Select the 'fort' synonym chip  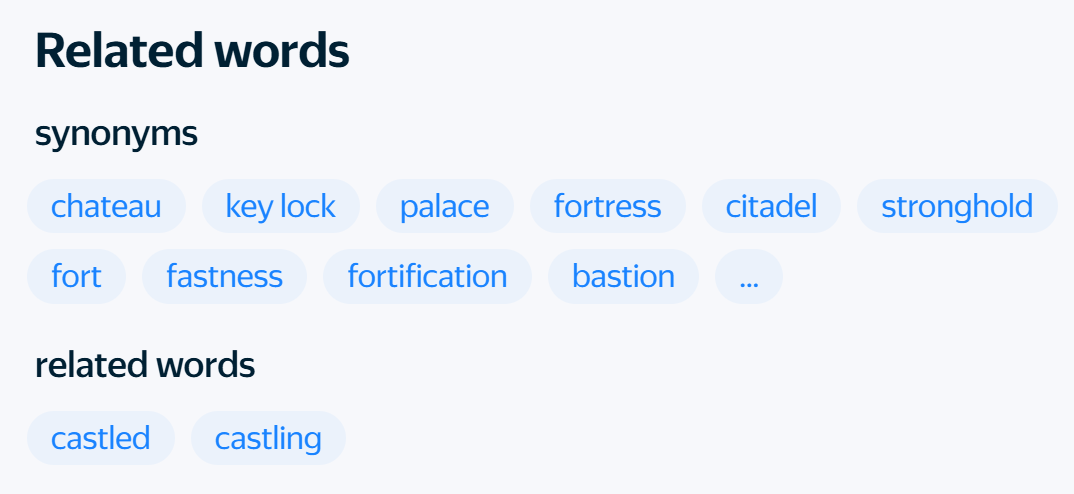click(76, 276)
